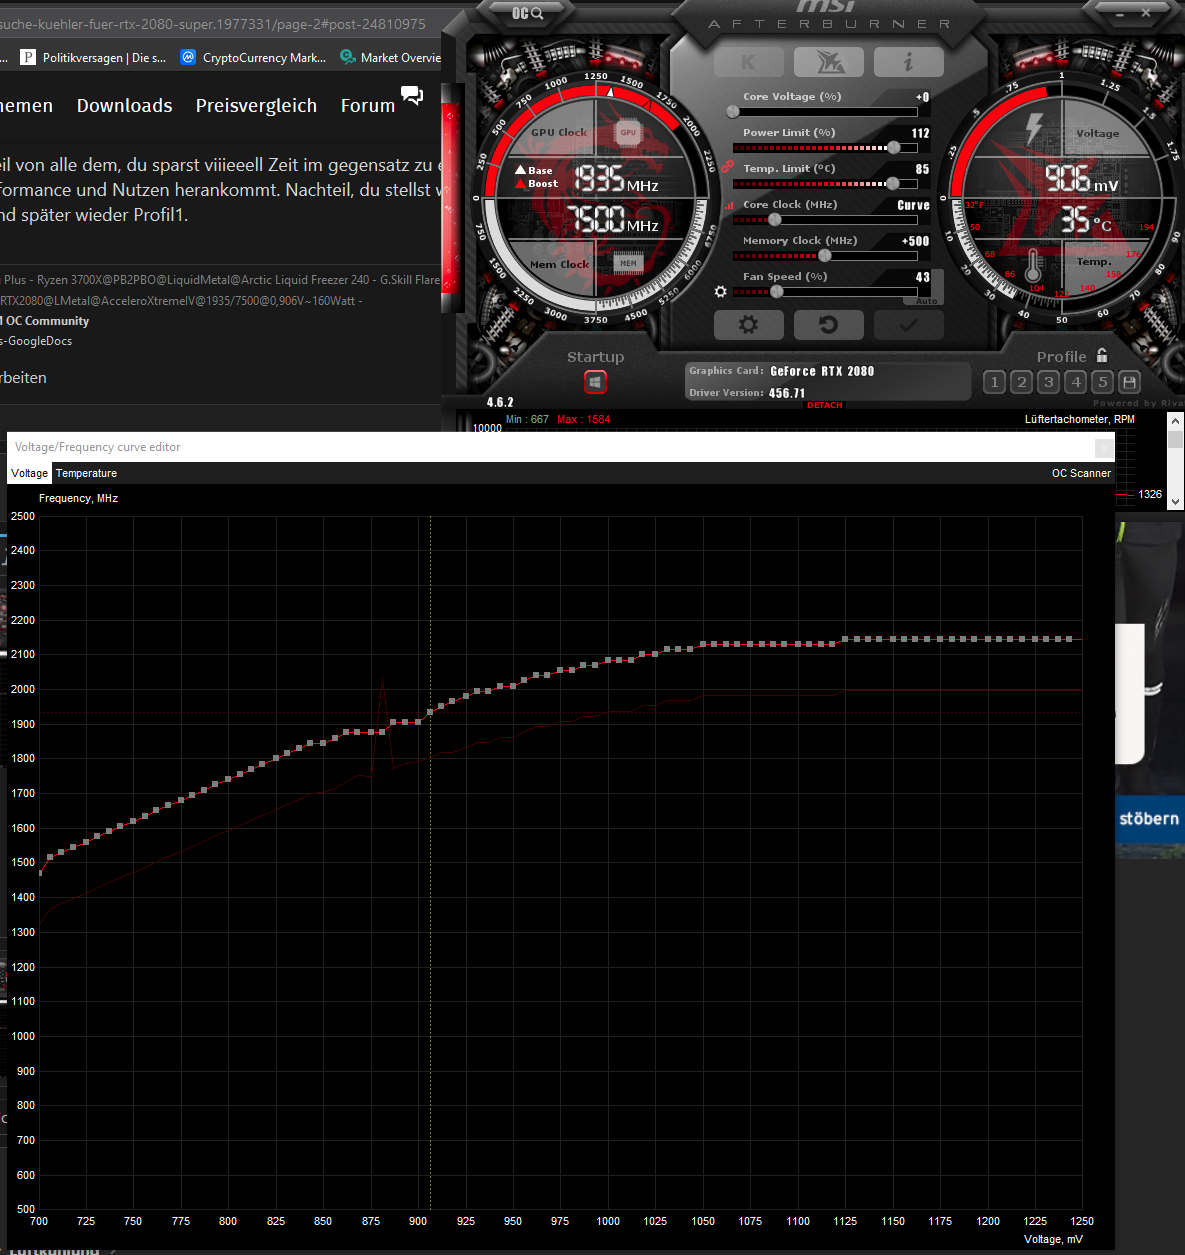Screen dimensions: 1185x1255
Task: Open fan settings gear beside Fan Speed
Action: (720, 292)
